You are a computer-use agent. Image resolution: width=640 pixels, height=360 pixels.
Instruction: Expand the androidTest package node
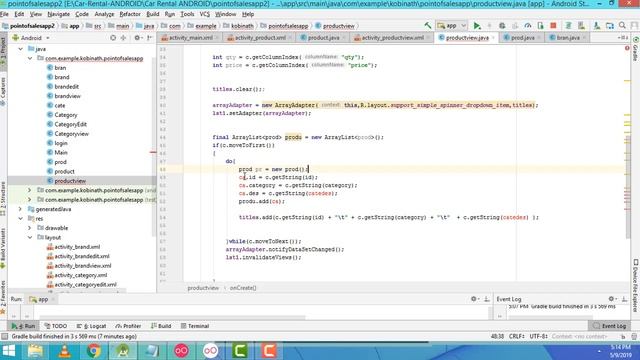click(x=30, y=190)
